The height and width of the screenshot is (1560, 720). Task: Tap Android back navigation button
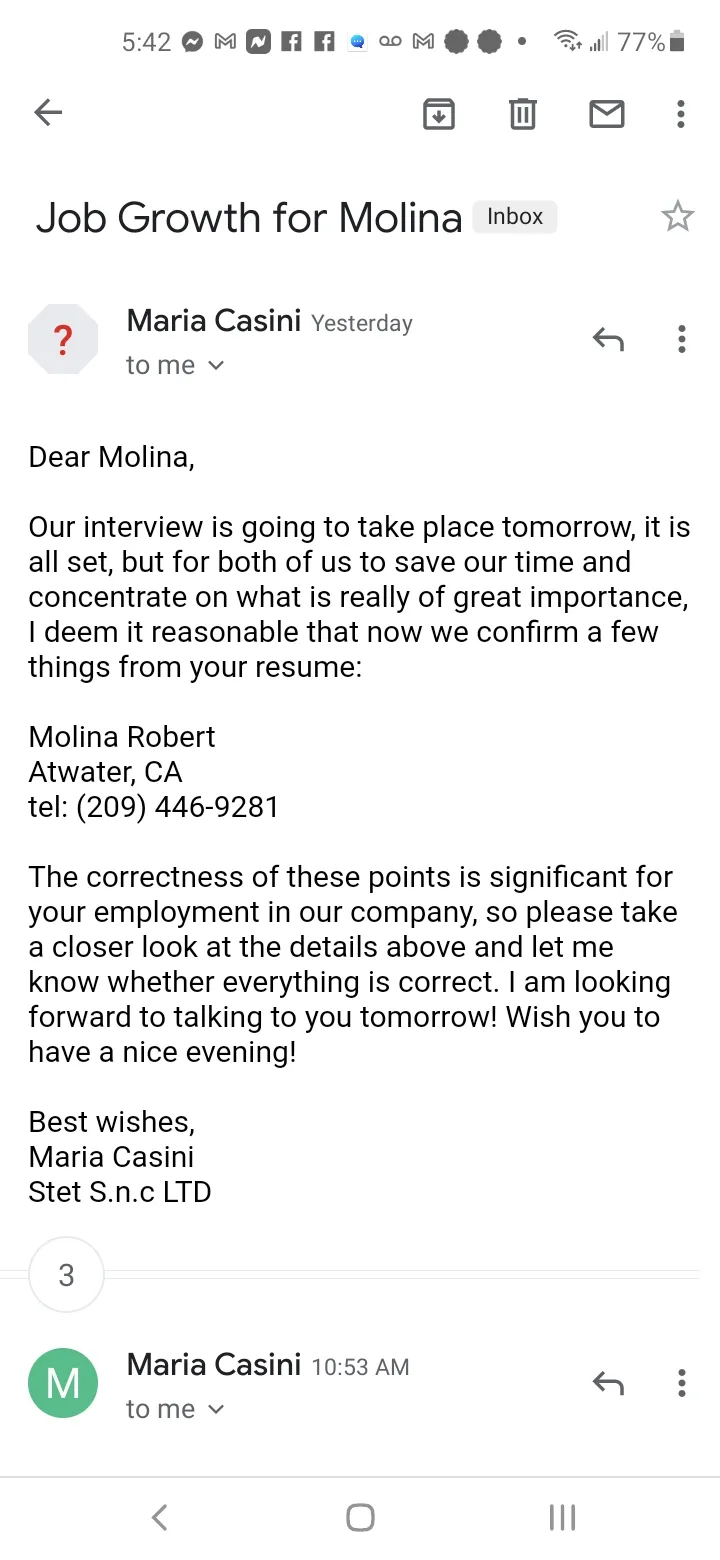159,1518
